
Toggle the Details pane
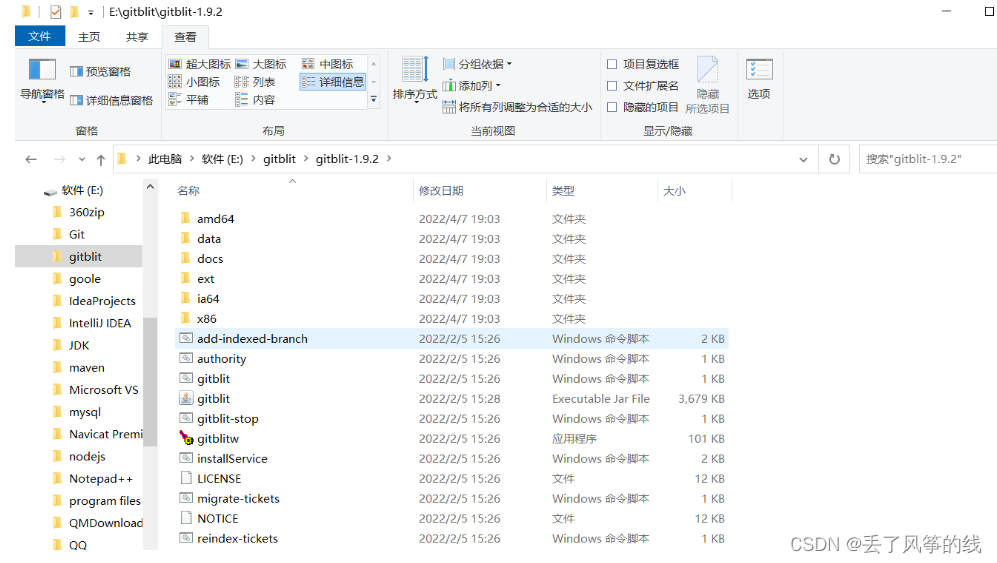111,101
